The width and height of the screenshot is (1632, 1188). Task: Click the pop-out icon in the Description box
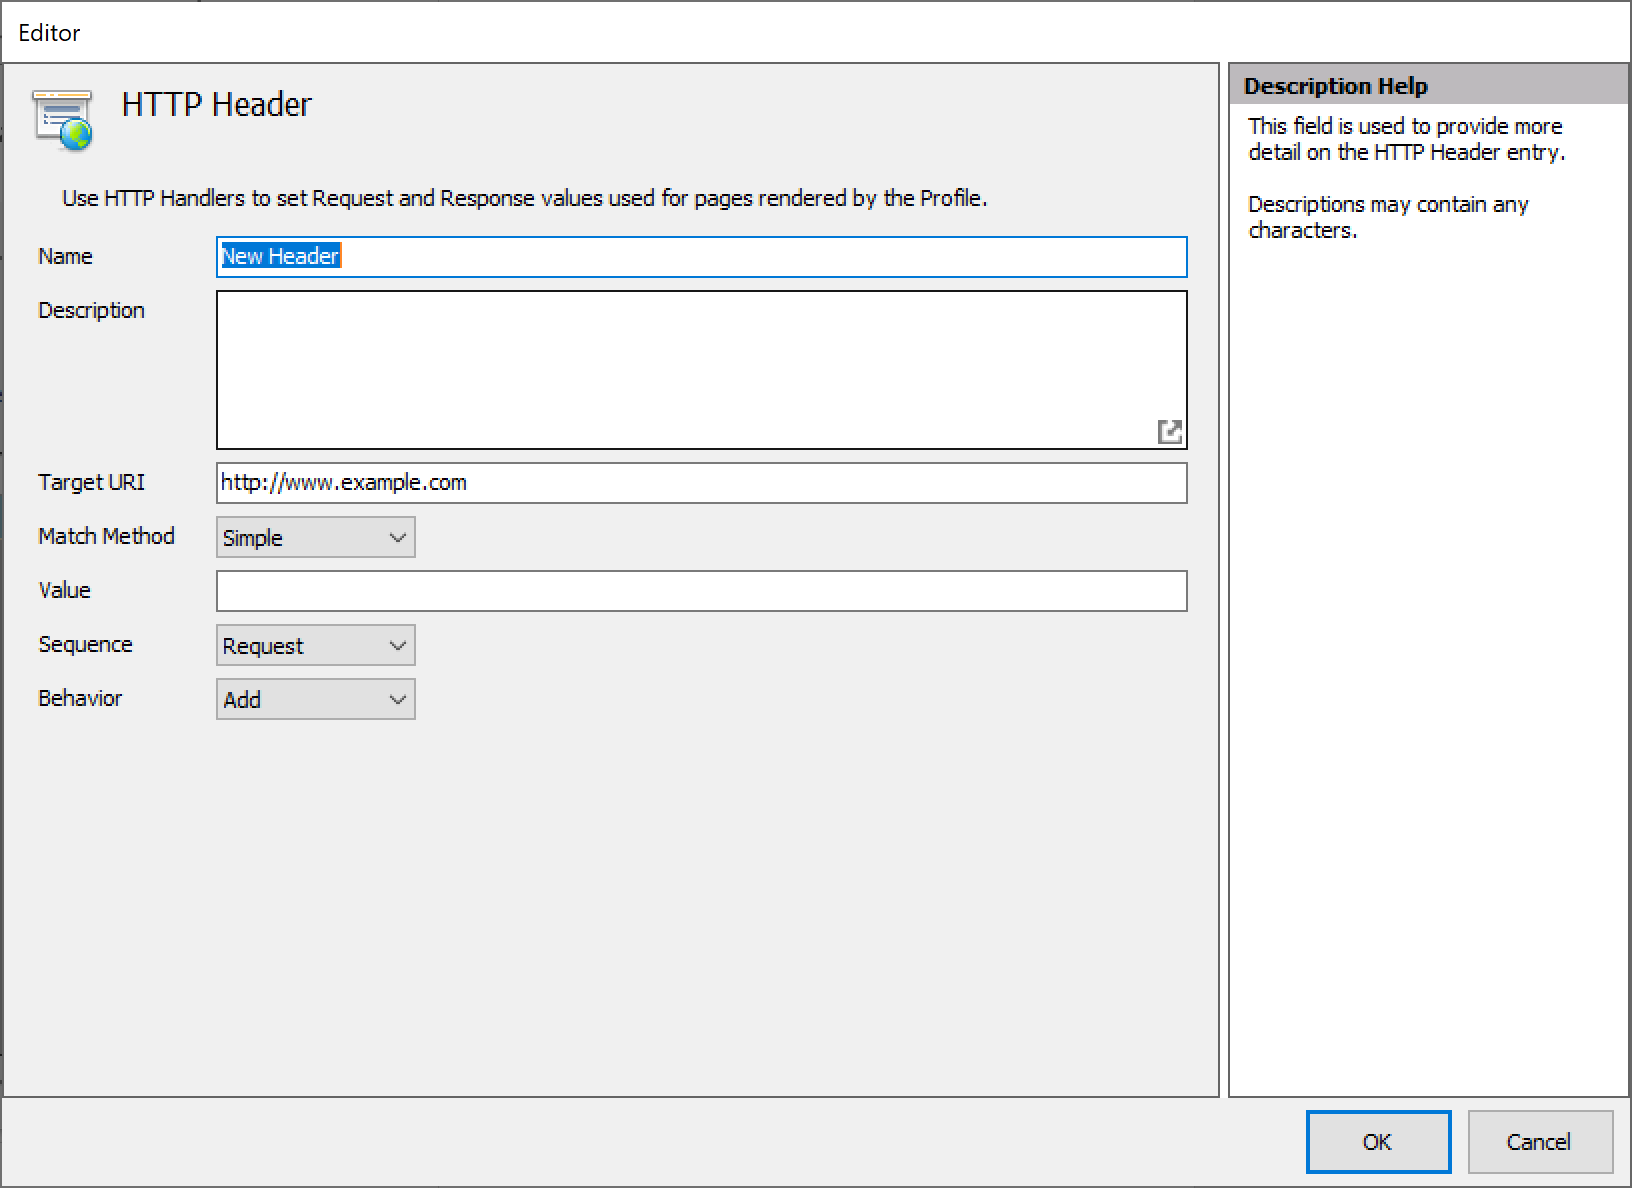[x=1170, y=432]
